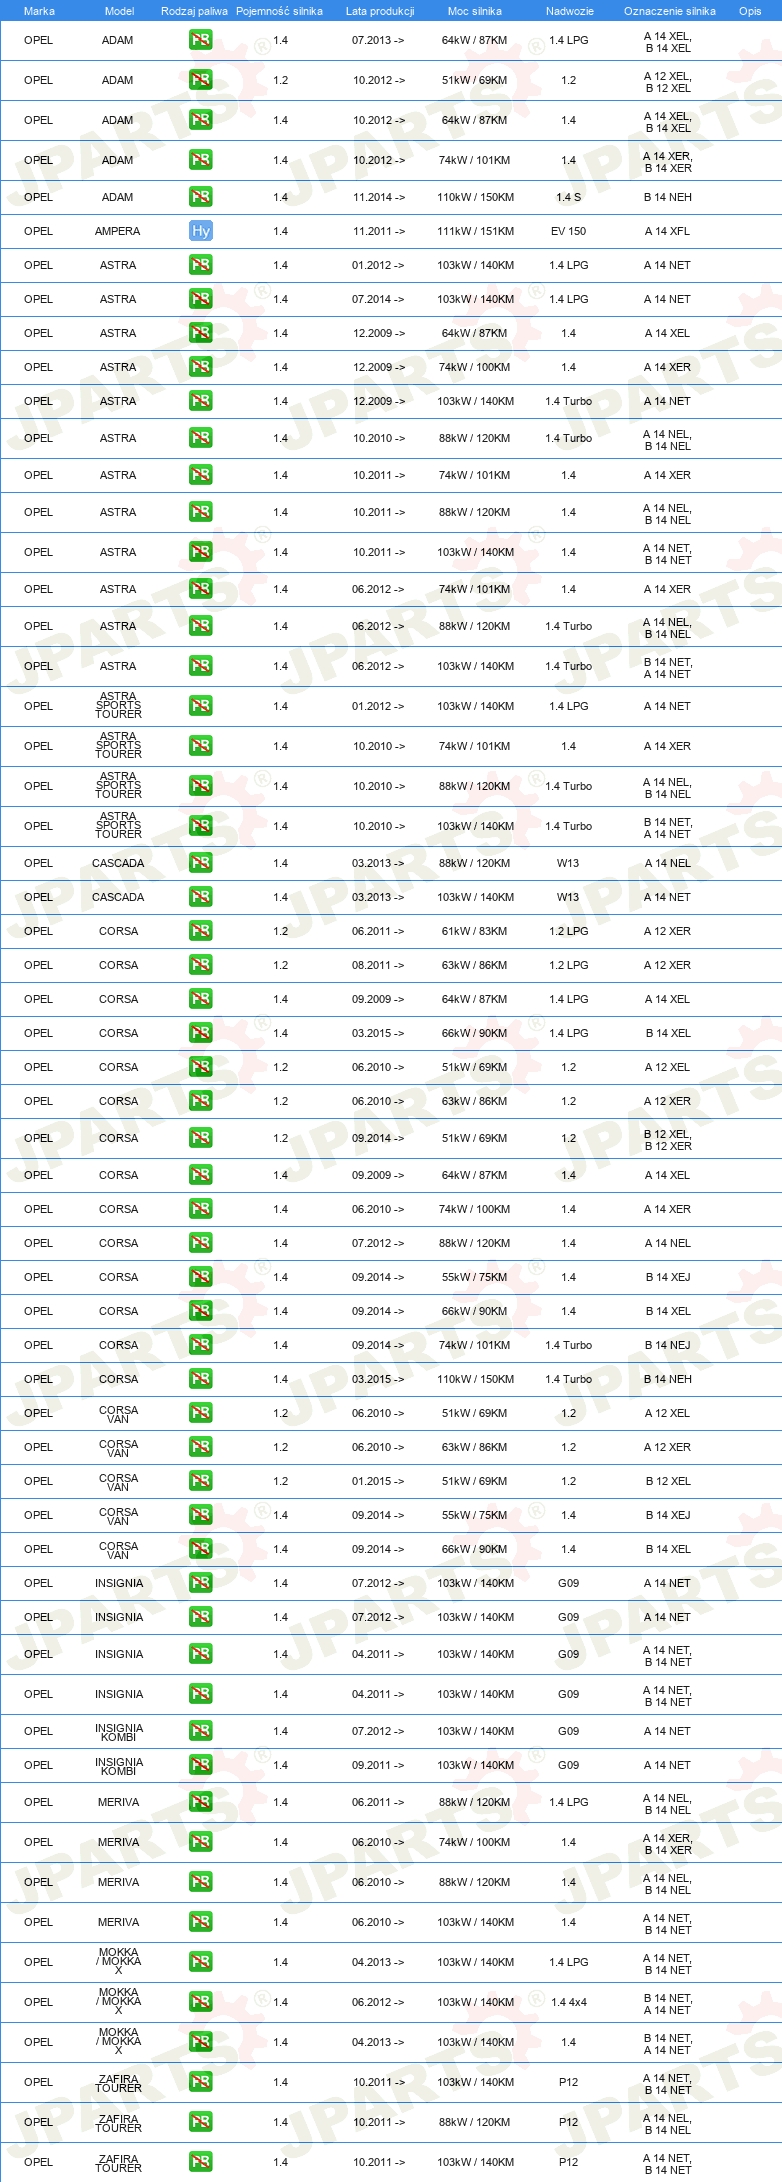Click the hybrid fuel icon in AMPERA row

coord(200,231)
